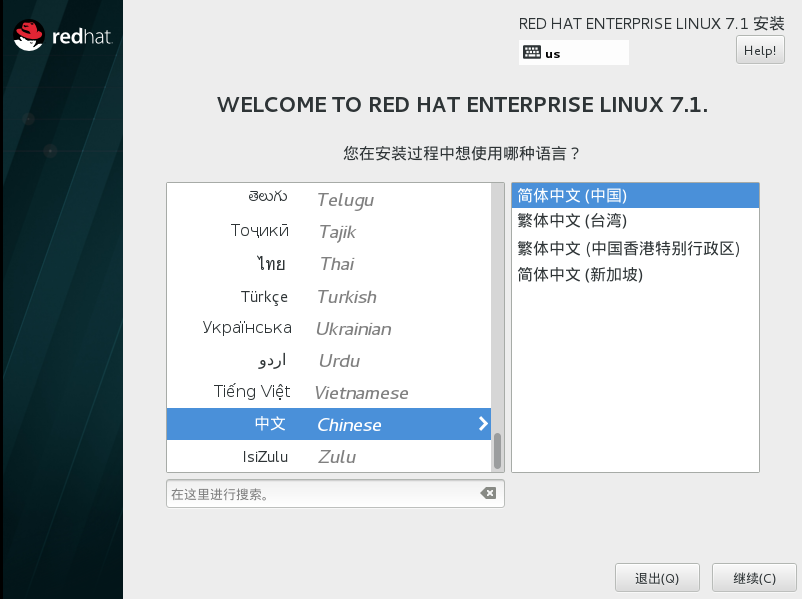The width and height of the screenshot is (802, 599).
Task: Click the keyboard layout icon
Action: (x=531, y=53)
